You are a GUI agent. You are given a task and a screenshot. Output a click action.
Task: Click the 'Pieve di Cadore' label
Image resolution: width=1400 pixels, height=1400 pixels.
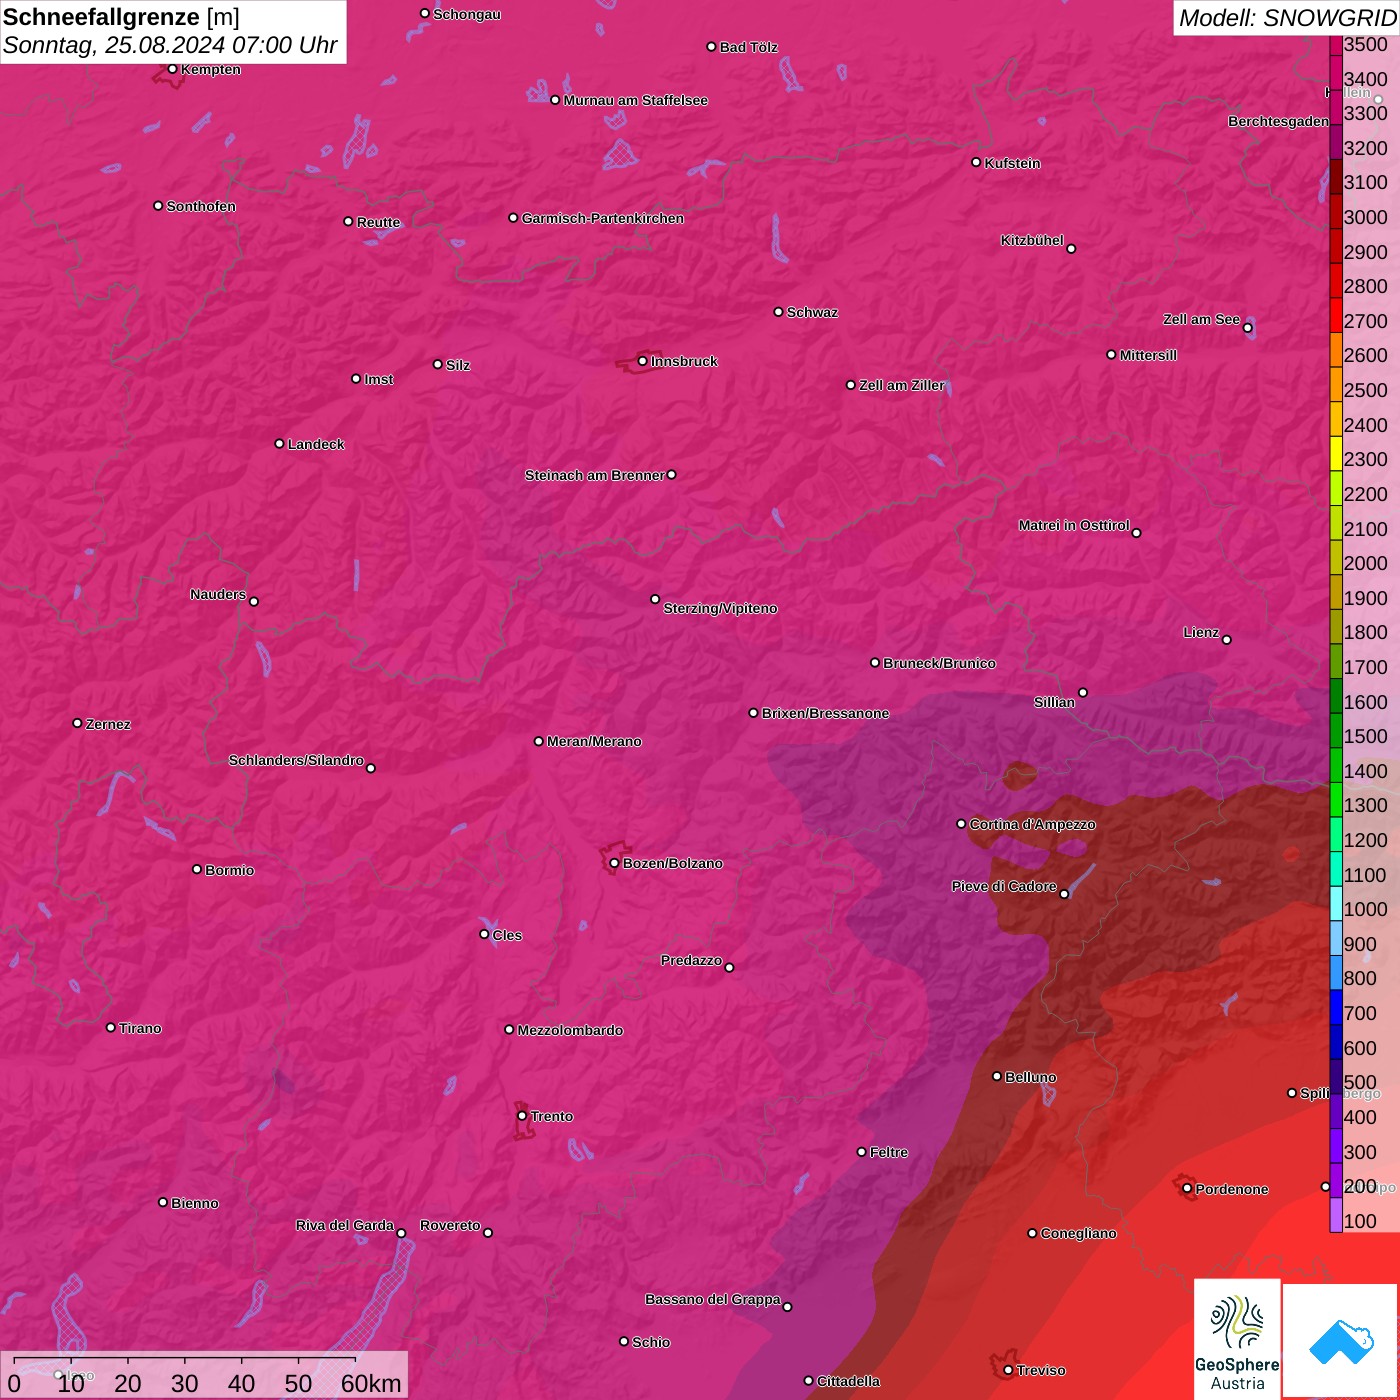coord(1004,886)
